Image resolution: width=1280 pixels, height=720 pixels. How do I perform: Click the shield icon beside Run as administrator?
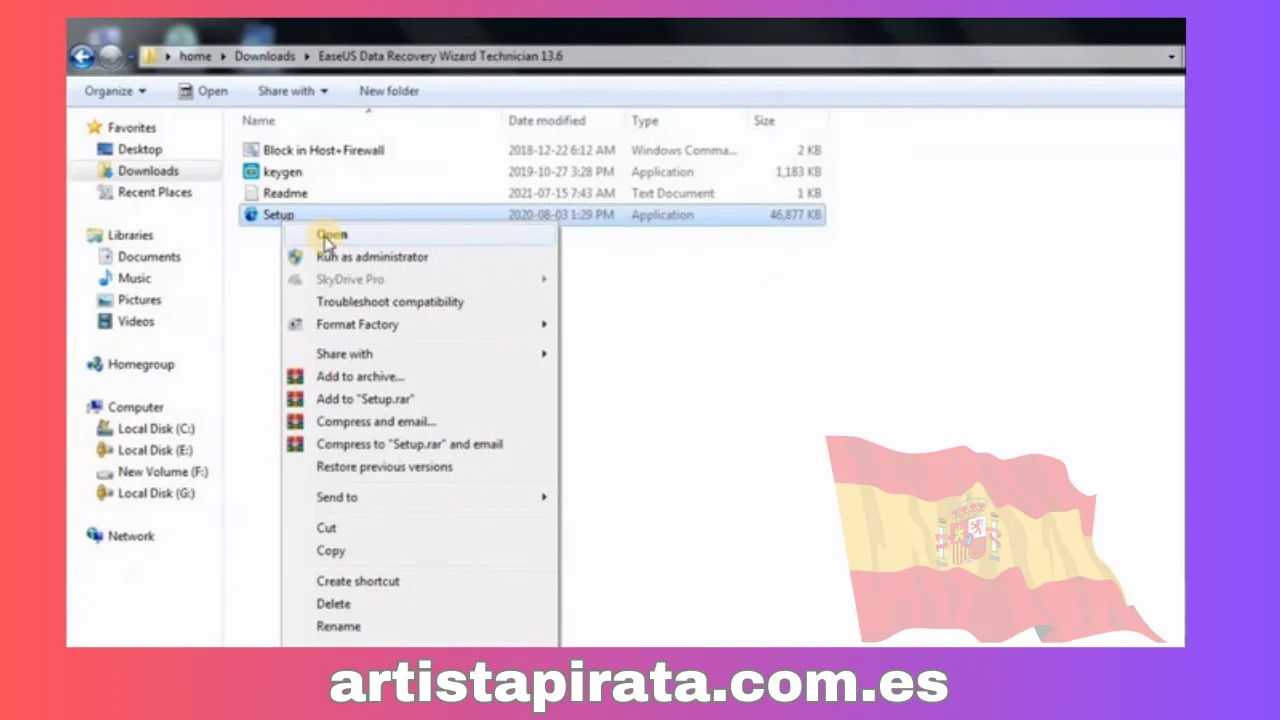pyautogui.click(x=295, y=257)
